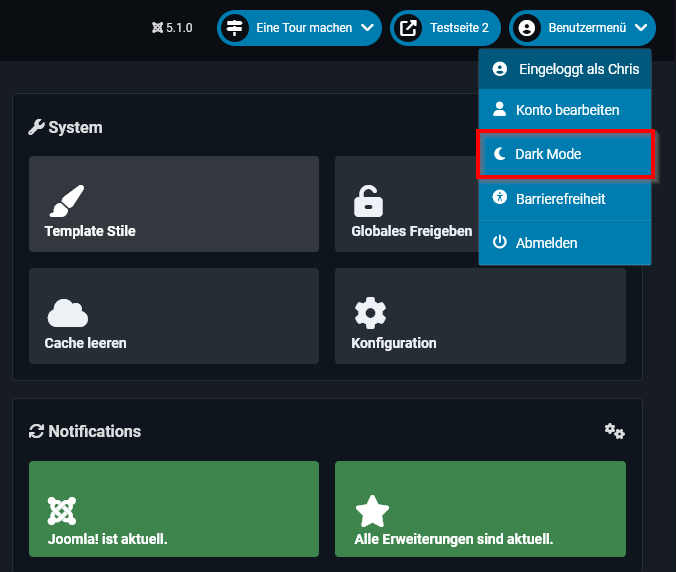This screenshot has width=676, height=572.
Task: Select Konto bearbeiten from user menu
Action: (x=566, y=110)
